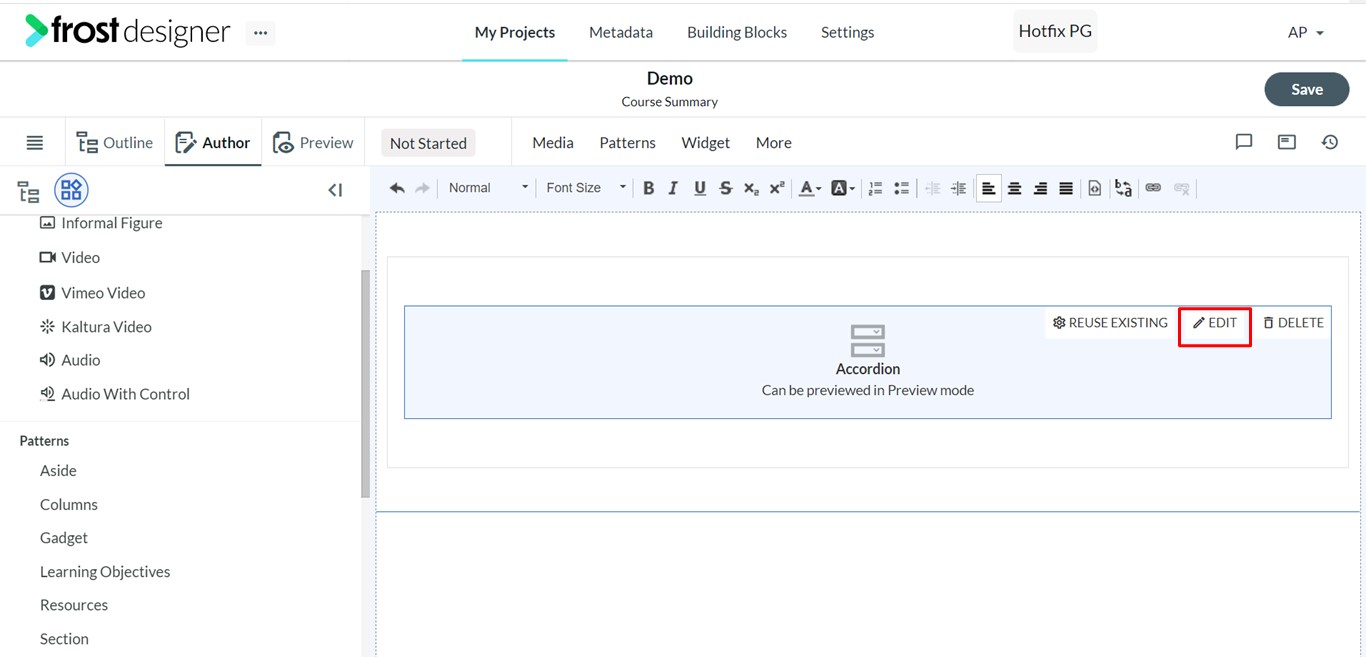1366x657 pixels.
Task: Open the Normal paragraph style dropdown
Action: pos(488,188)
